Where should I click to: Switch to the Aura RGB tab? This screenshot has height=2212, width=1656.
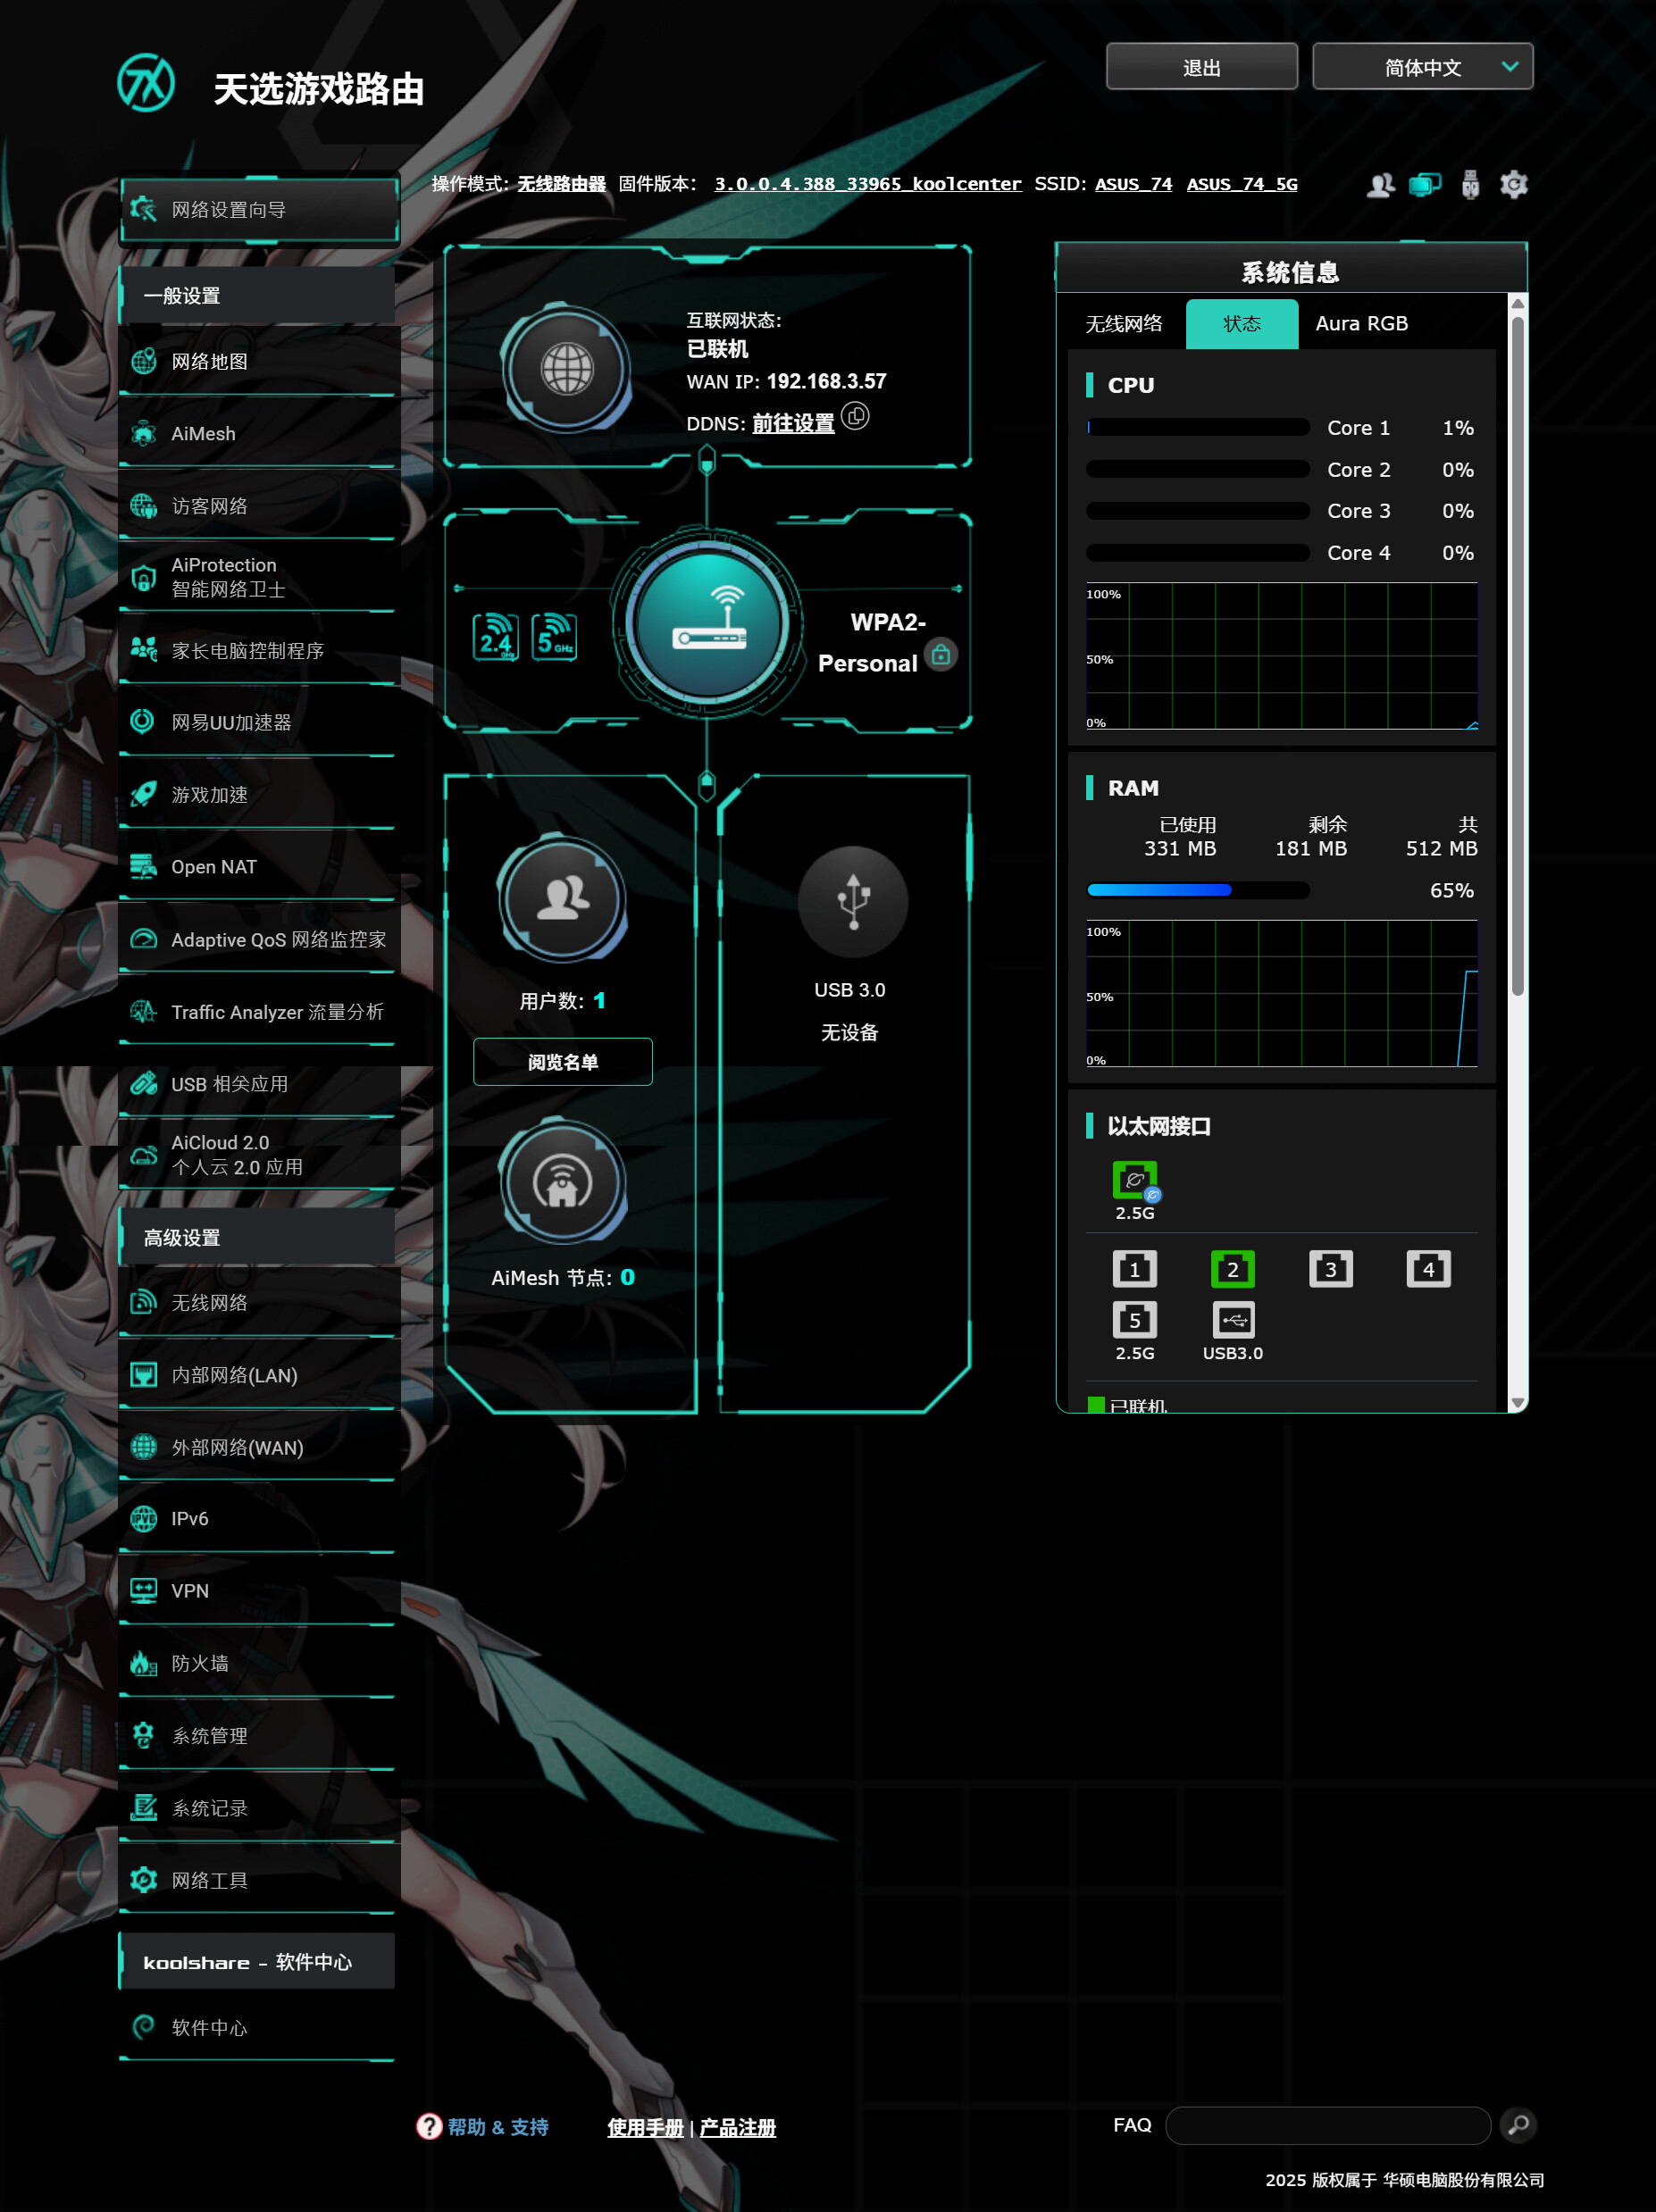point(1361,324)
